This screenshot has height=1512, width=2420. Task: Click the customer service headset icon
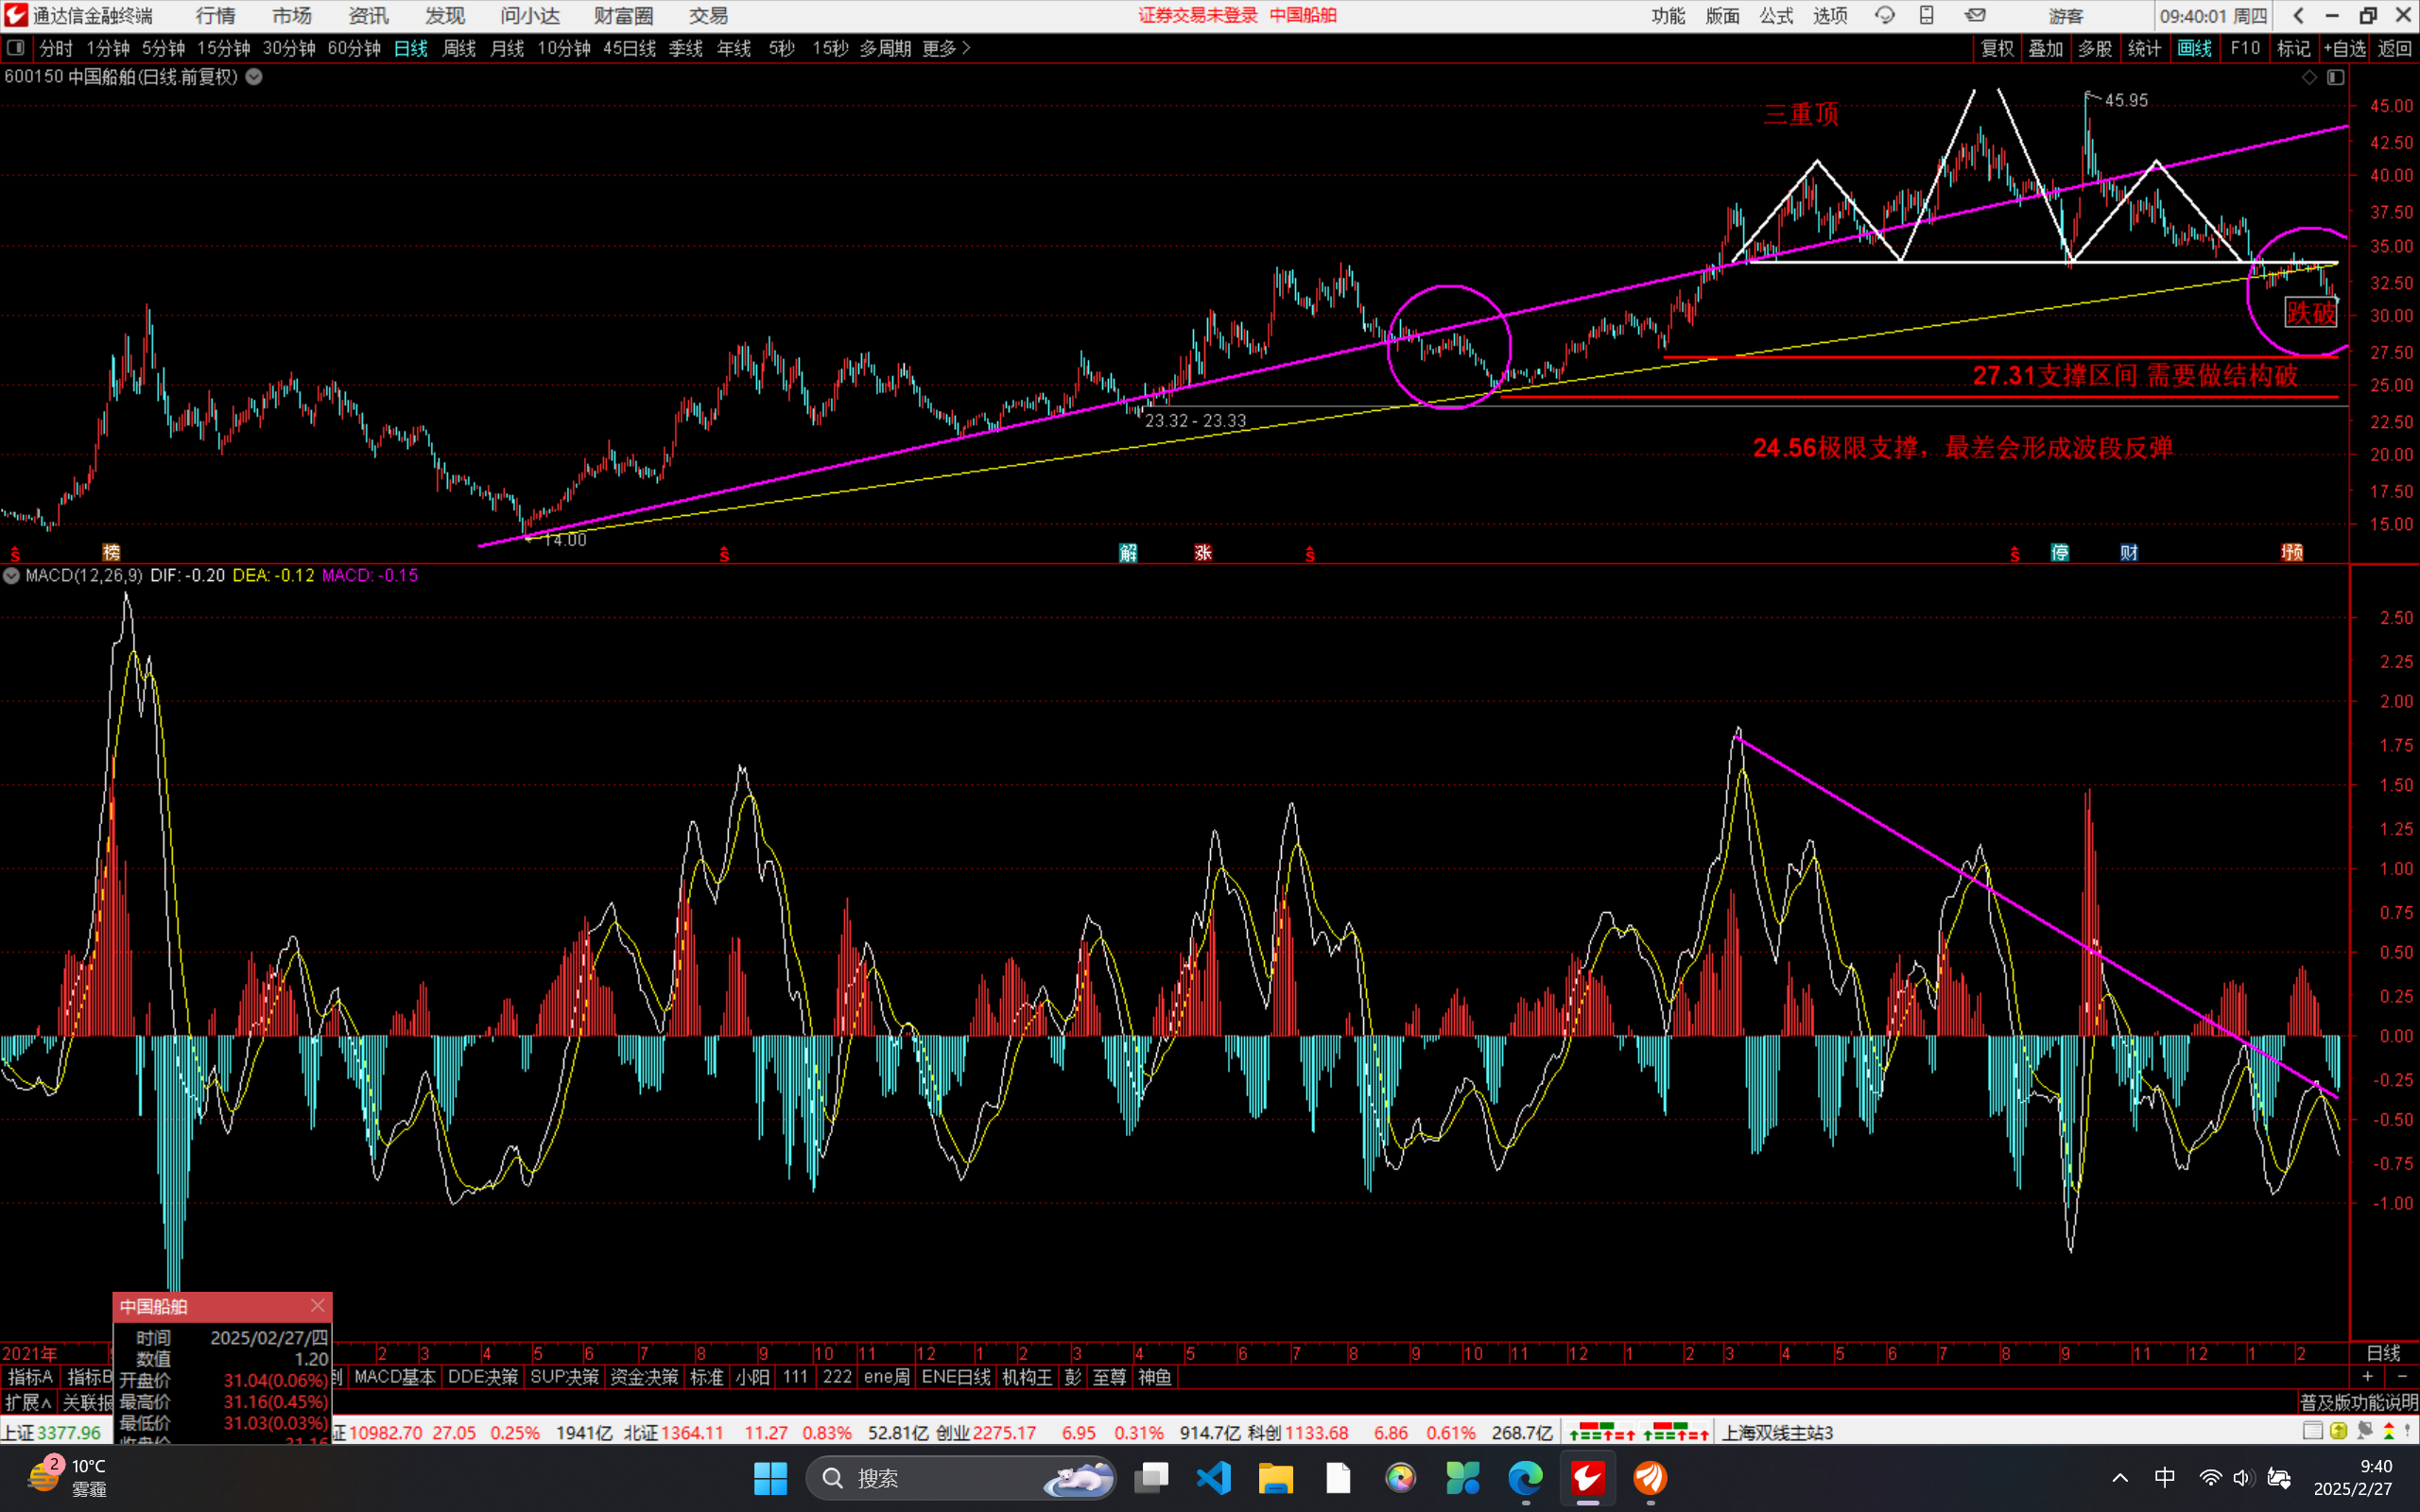pyautogui.click(x=1884, y=16)
